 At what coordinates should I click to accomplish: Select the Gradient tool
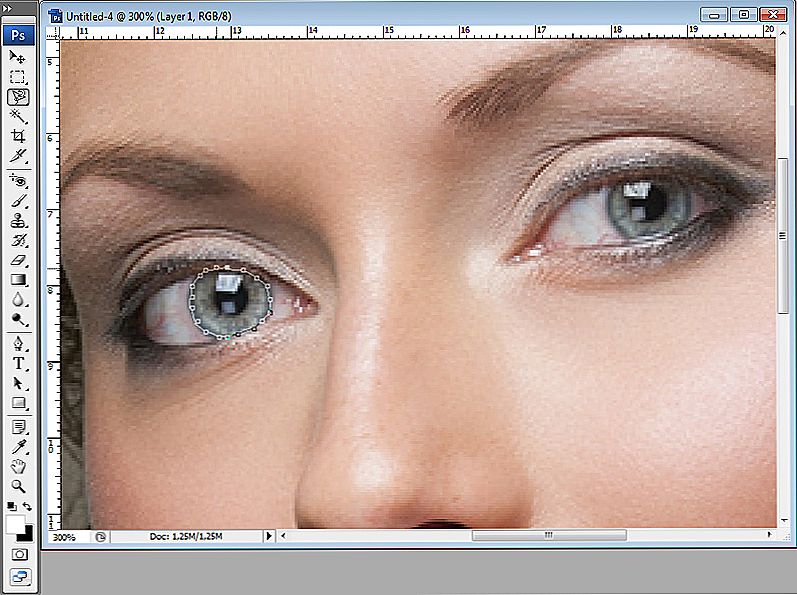(19, 280)
